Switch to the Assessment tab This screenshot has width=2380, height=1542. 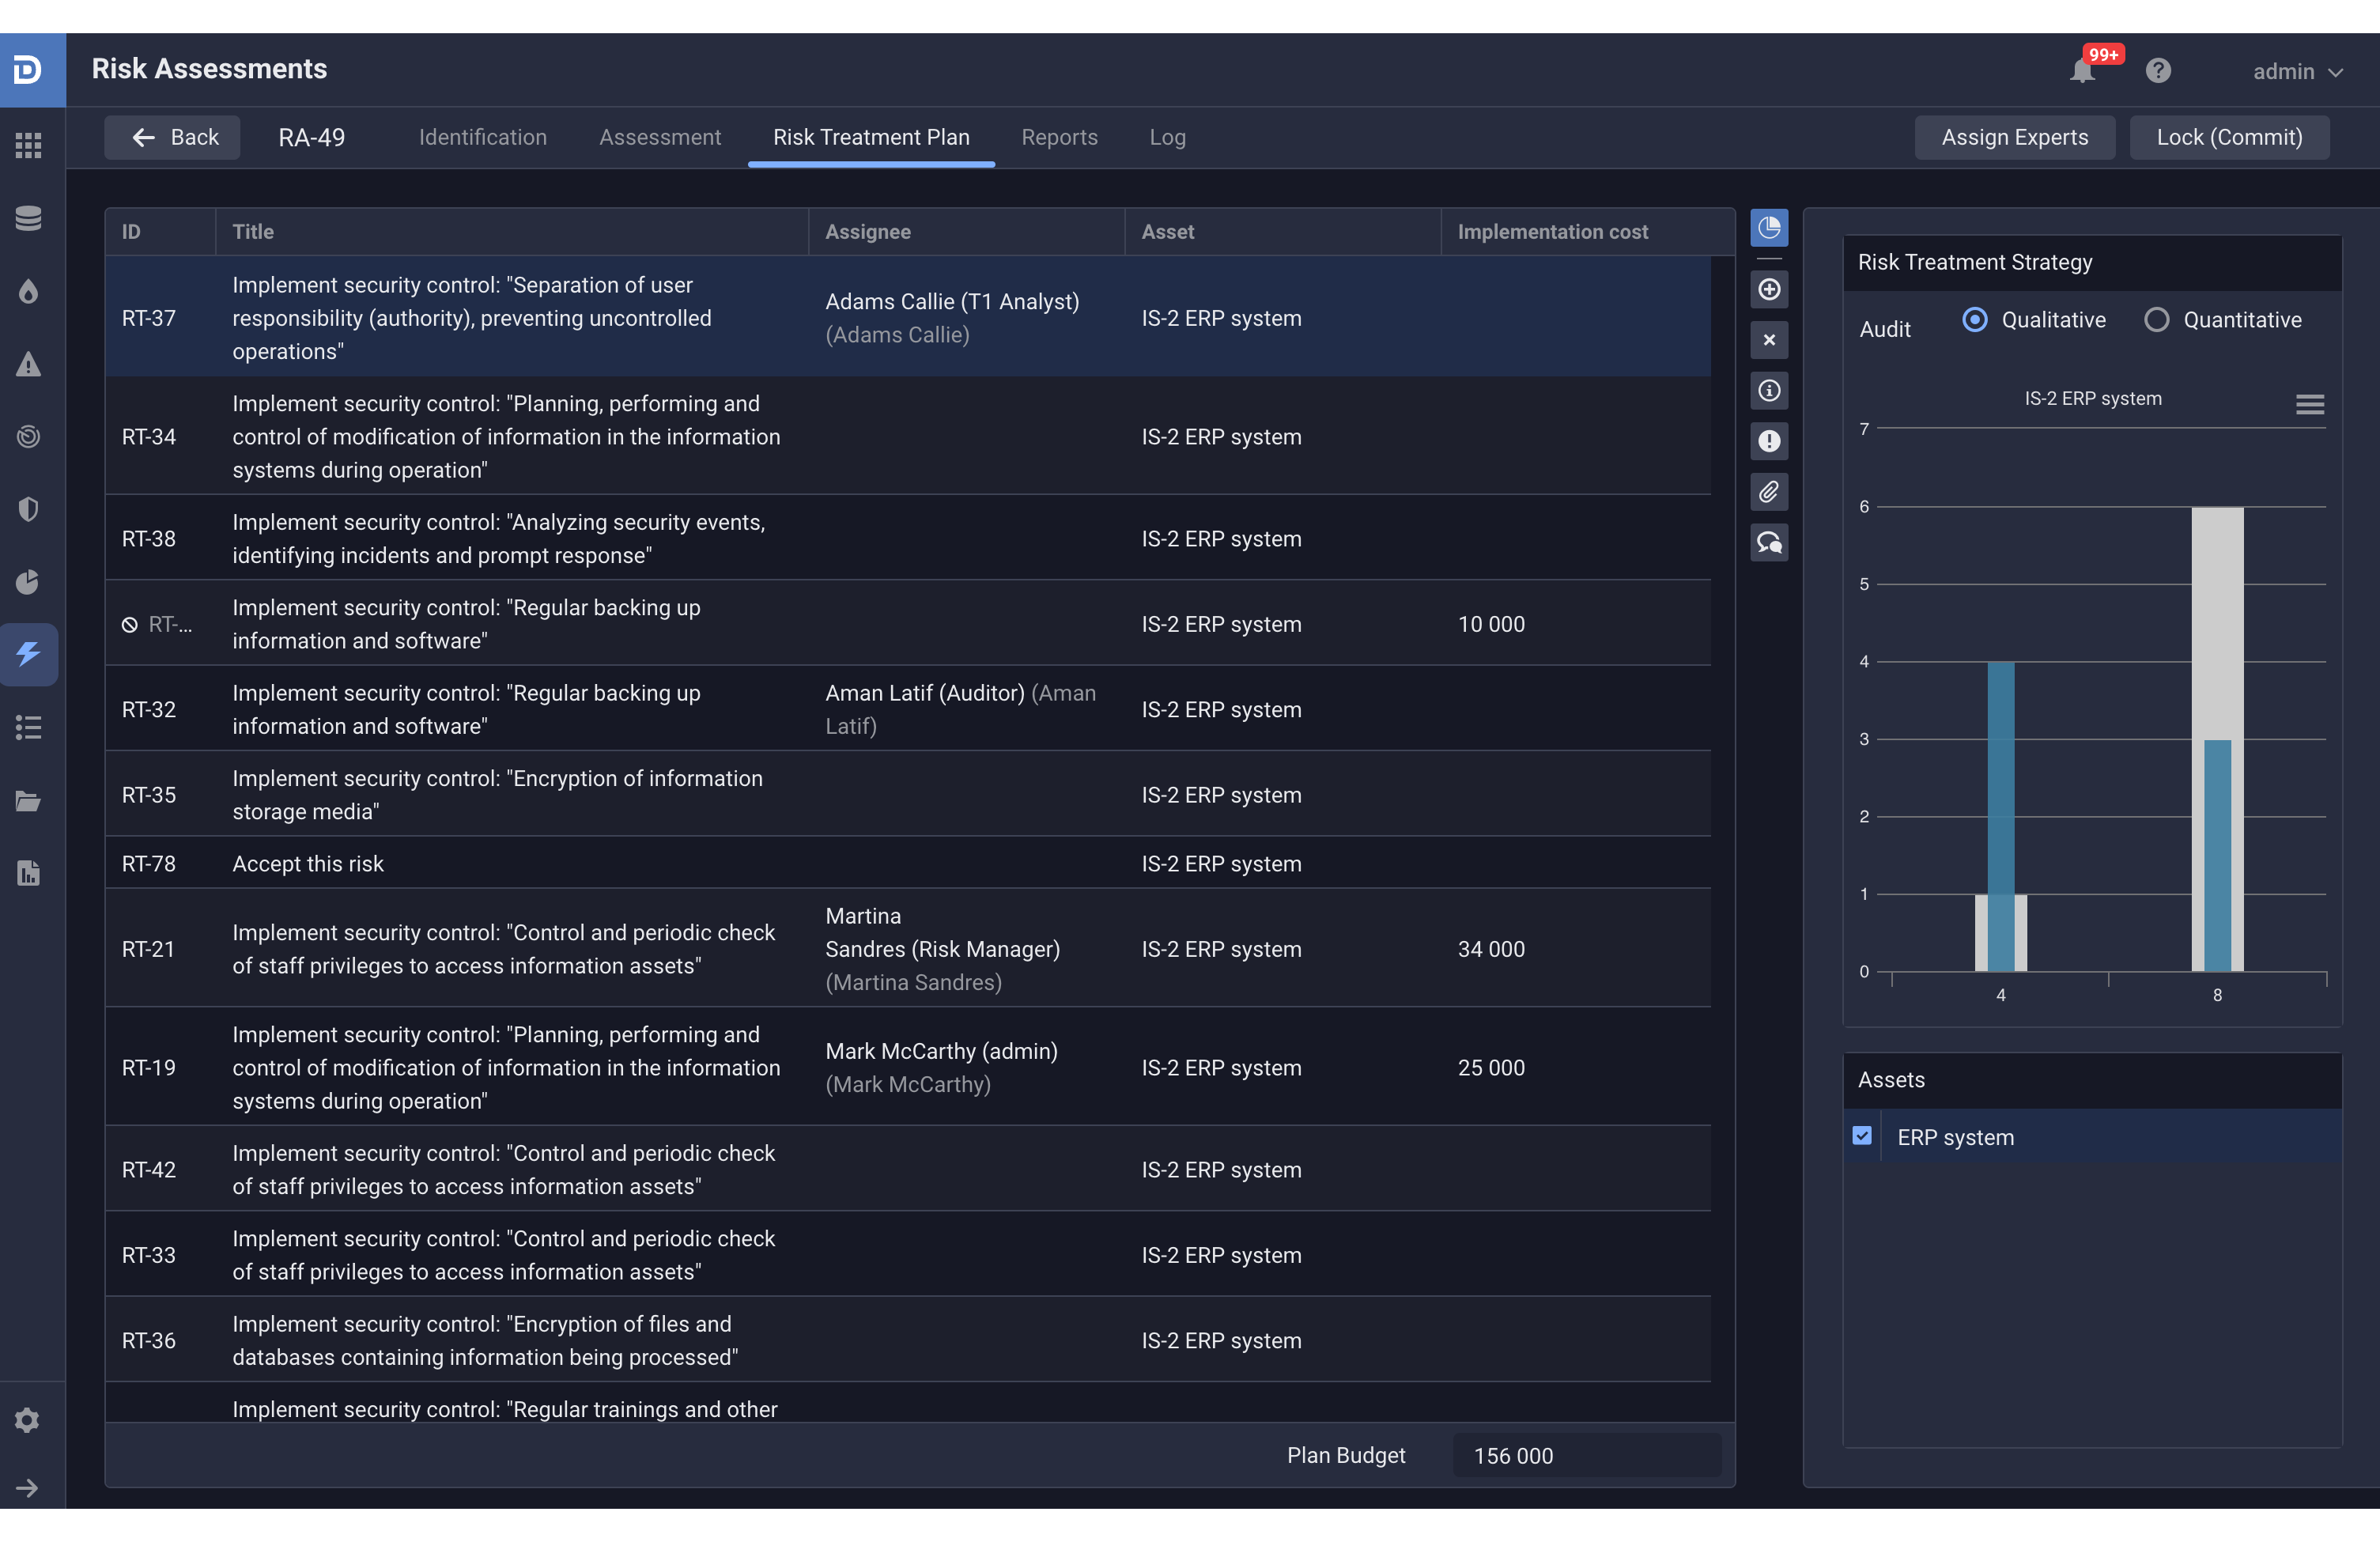(659, 137)
